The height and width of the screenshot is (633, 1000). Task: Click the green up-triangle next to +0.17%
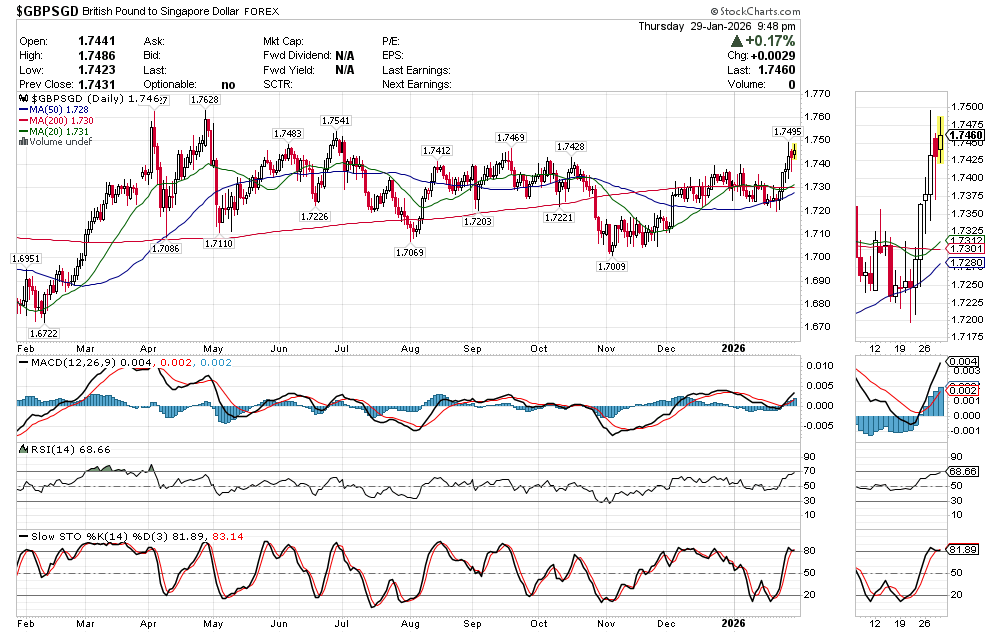[x=737, y=41]
